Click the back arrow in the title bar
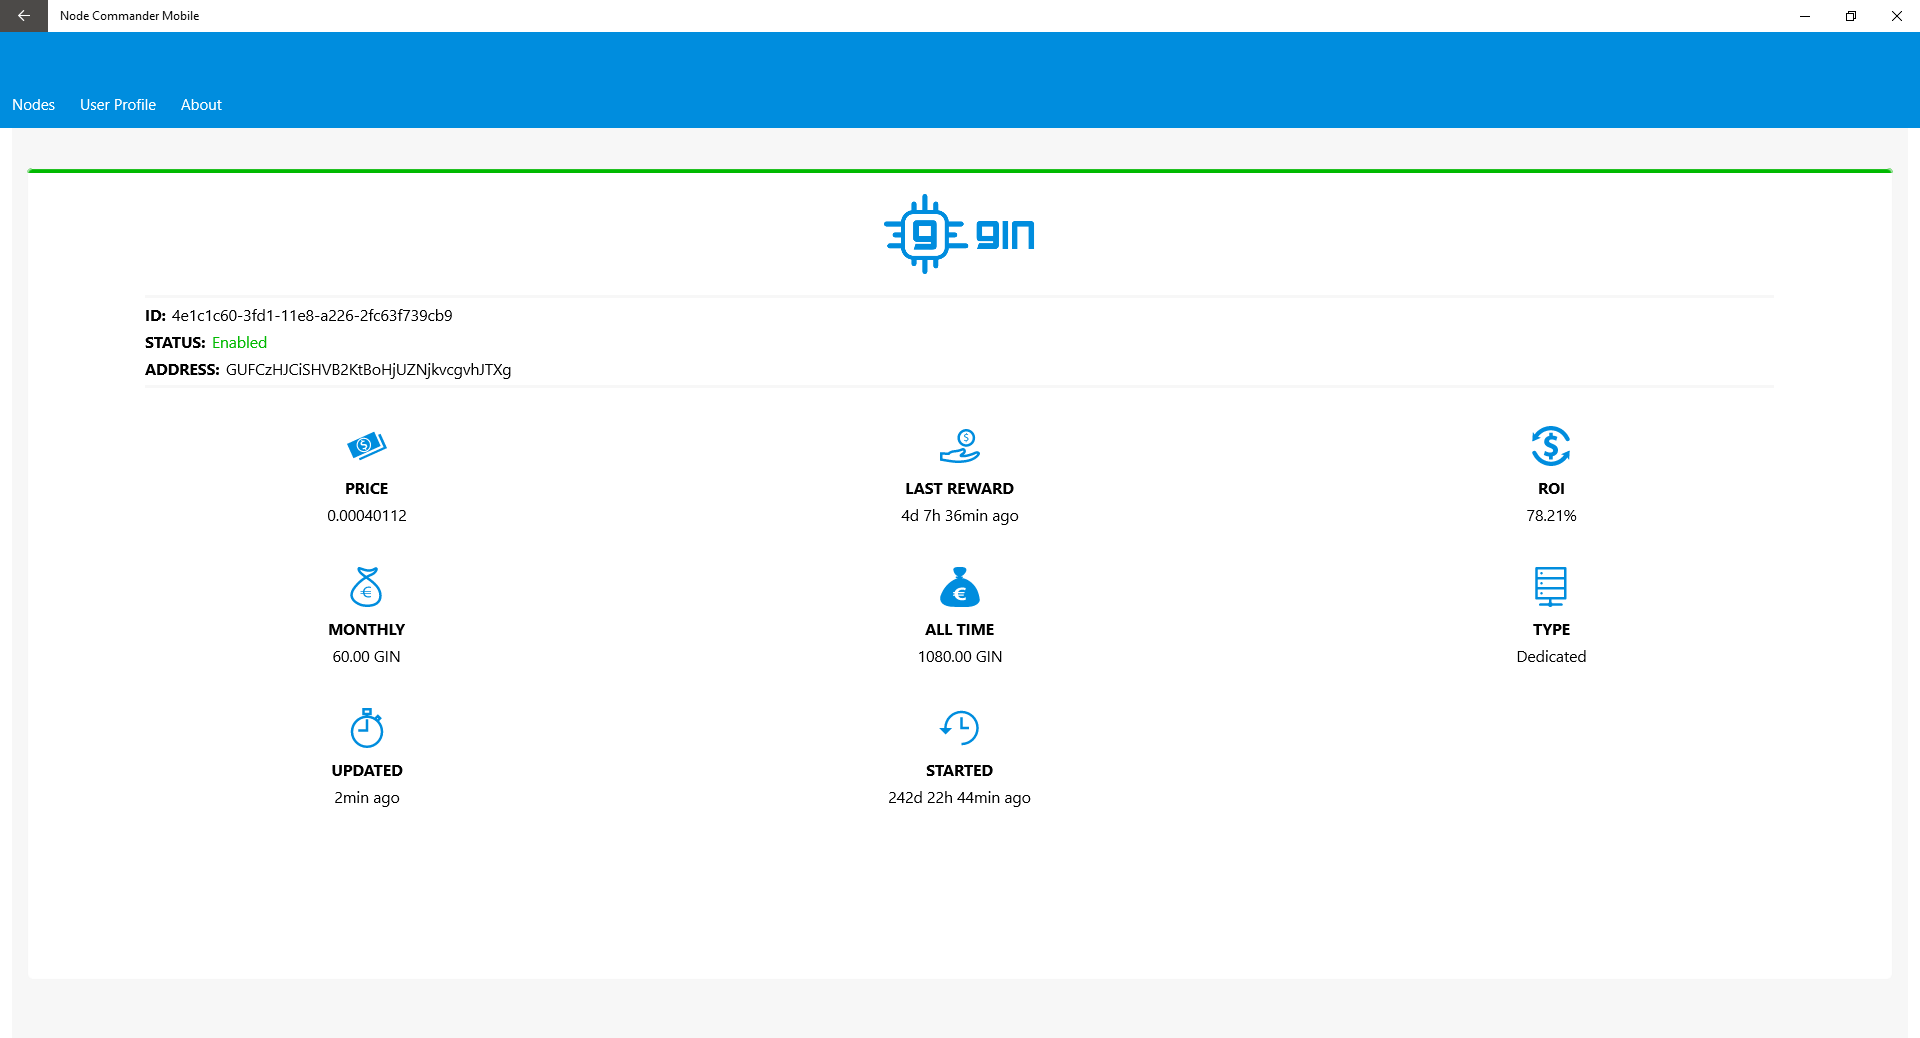 24,16
